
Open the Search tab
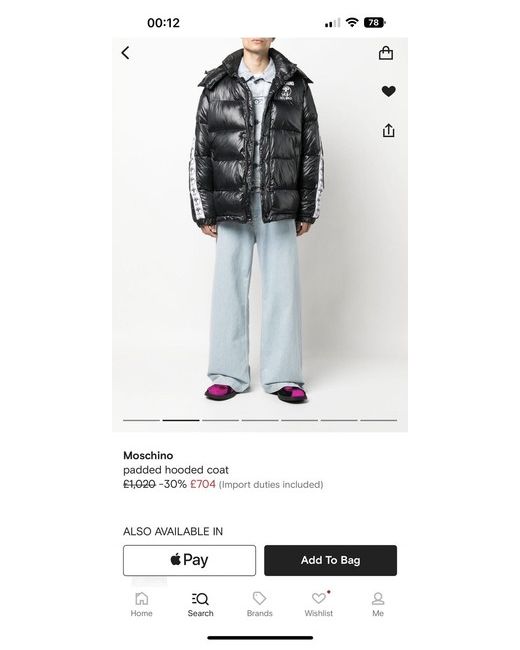[x=200, y=604]
